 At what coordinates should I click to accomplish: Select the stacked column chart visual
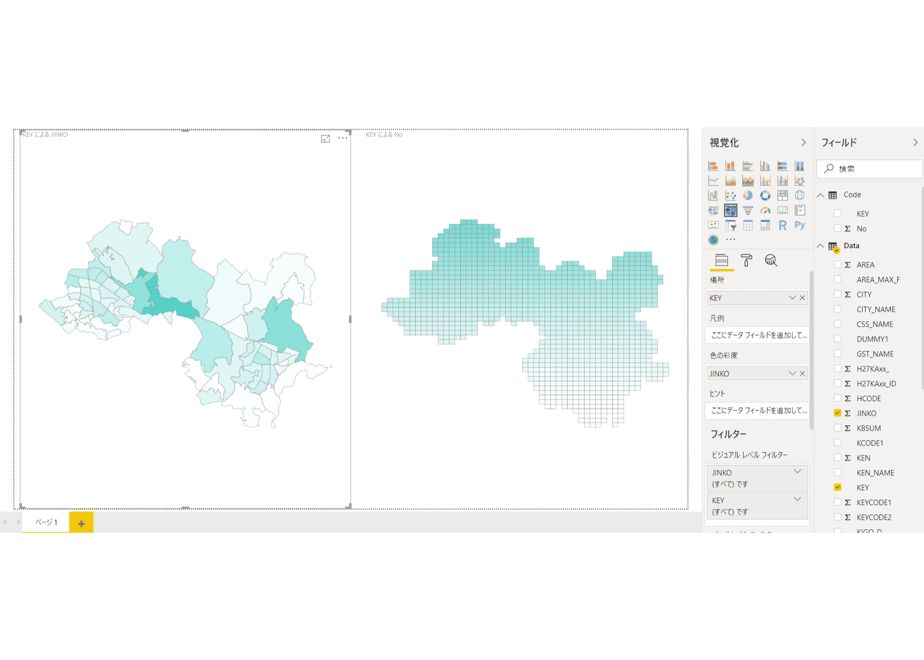(730, 166)
